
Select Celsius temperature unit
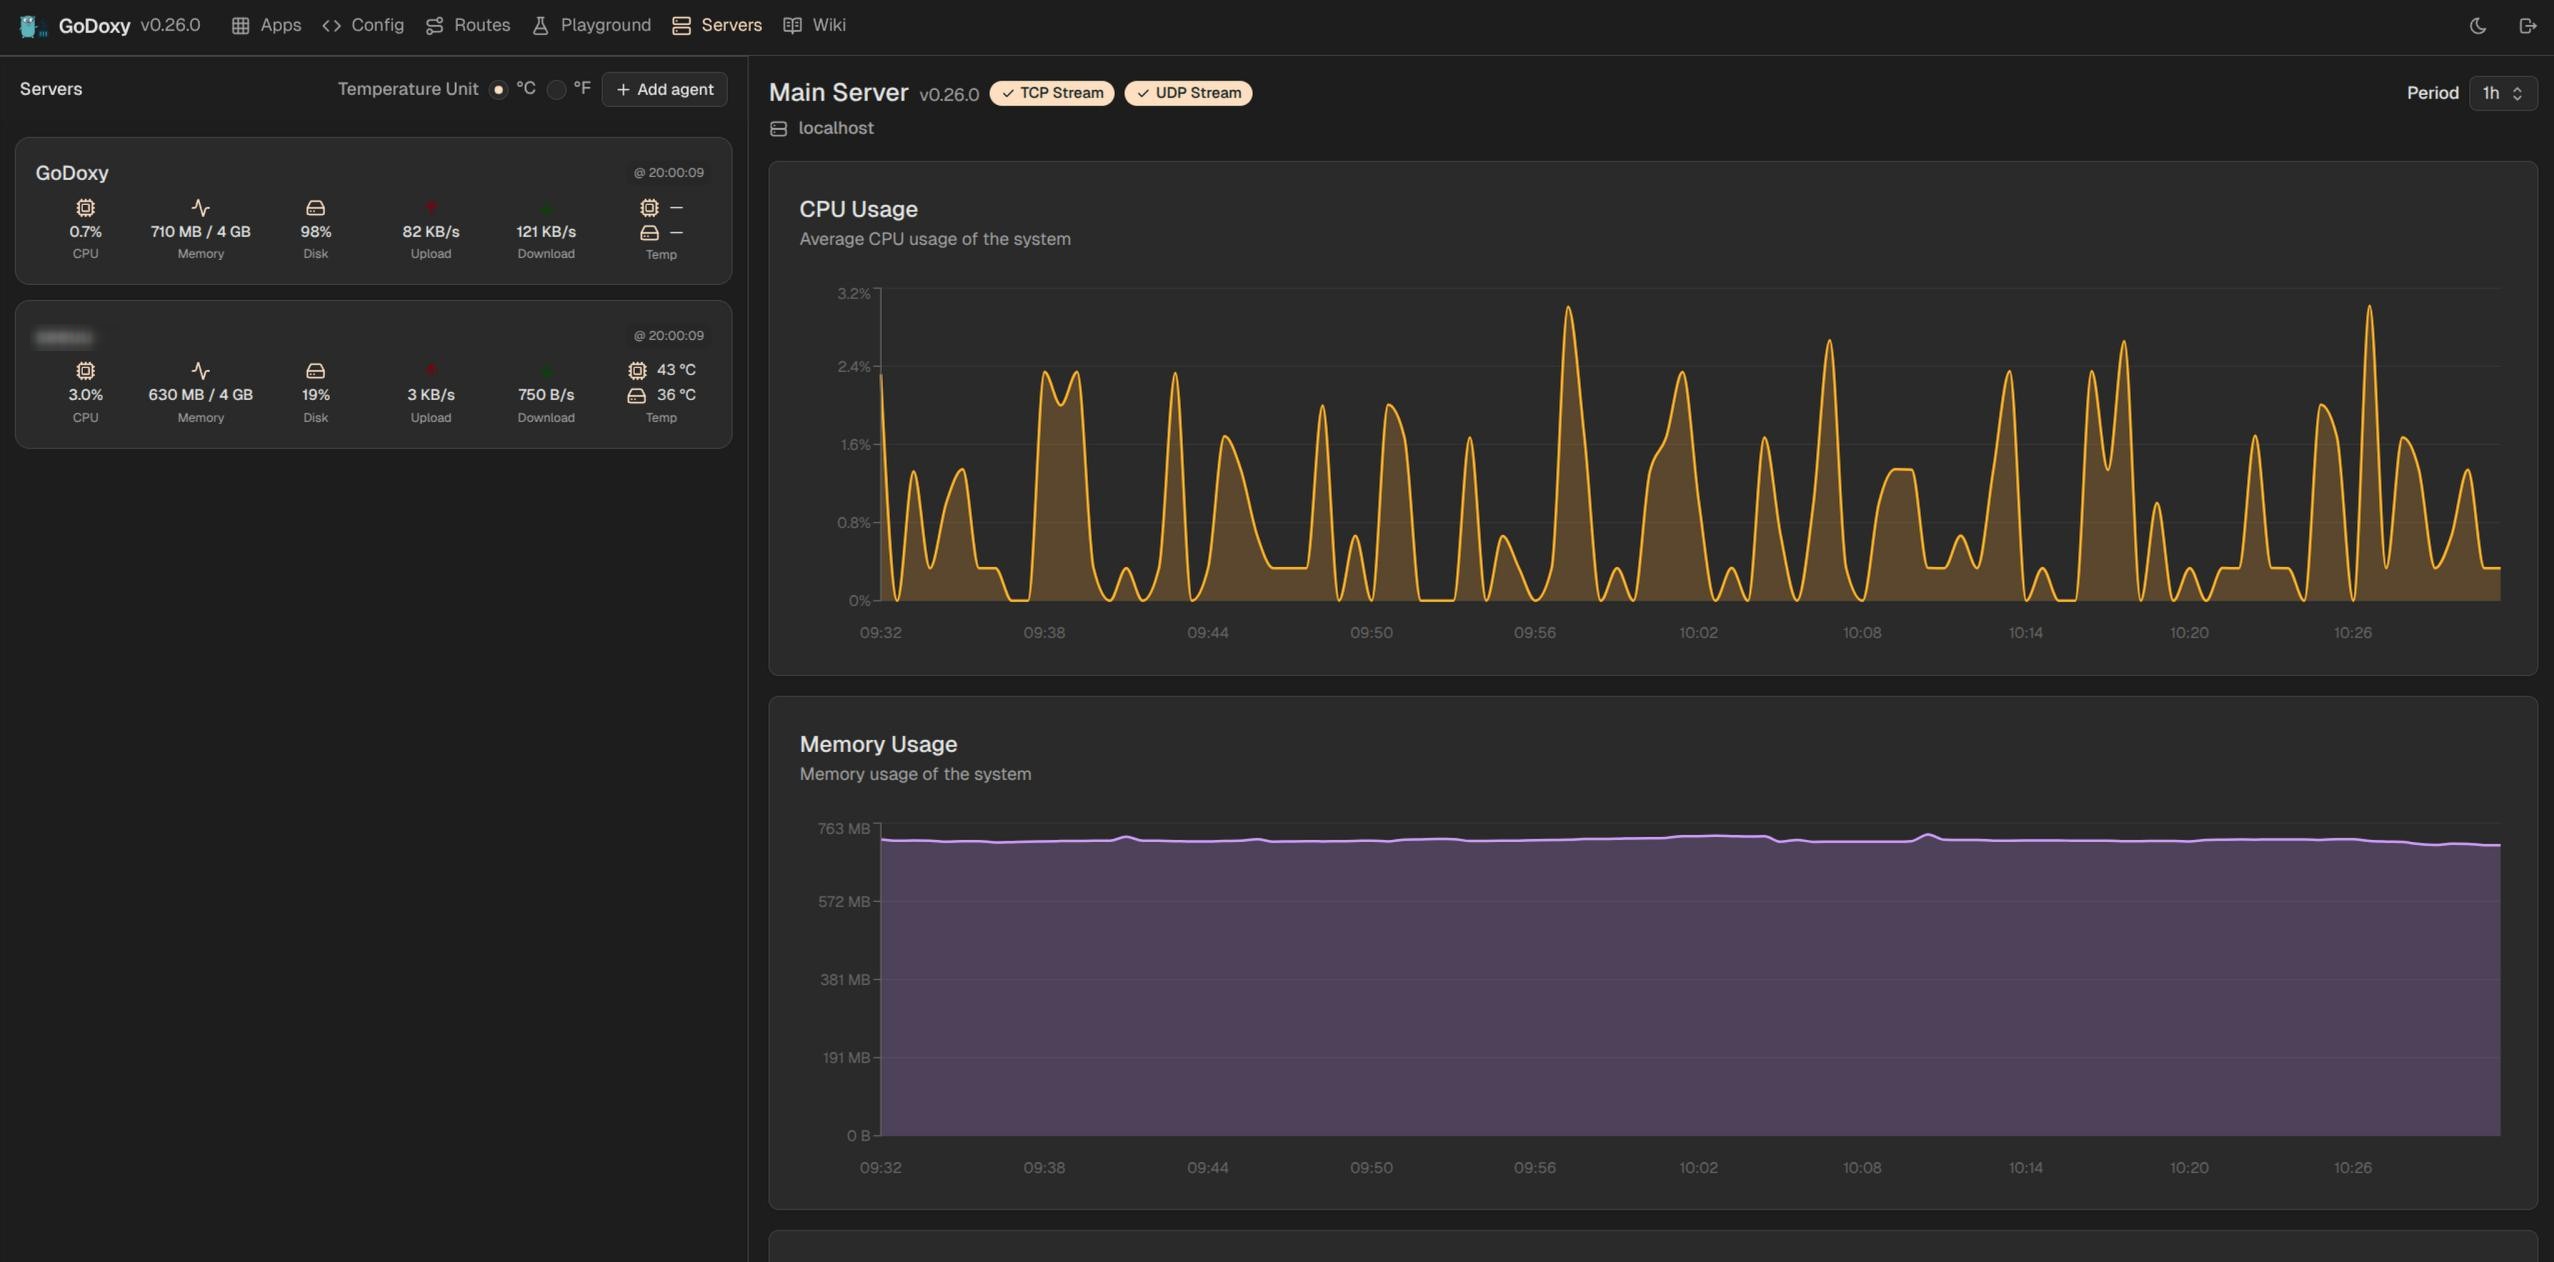tap(498, 90)
